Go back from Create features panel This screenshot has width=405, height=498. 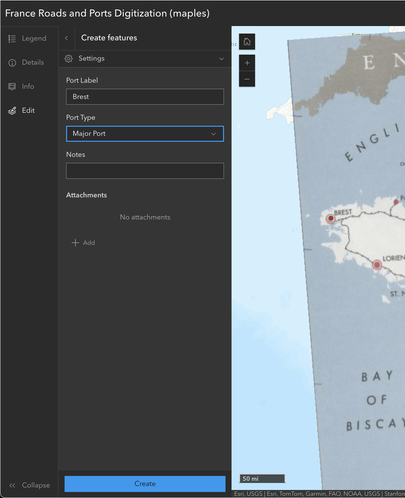click(66, 38)
